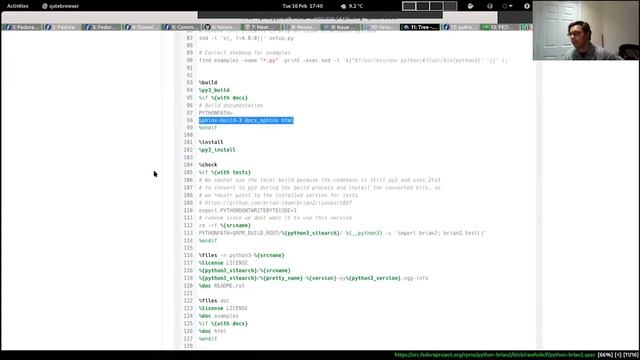Switch to tab 6: Neuro...
Screen dimensions: 640x360
222,27
